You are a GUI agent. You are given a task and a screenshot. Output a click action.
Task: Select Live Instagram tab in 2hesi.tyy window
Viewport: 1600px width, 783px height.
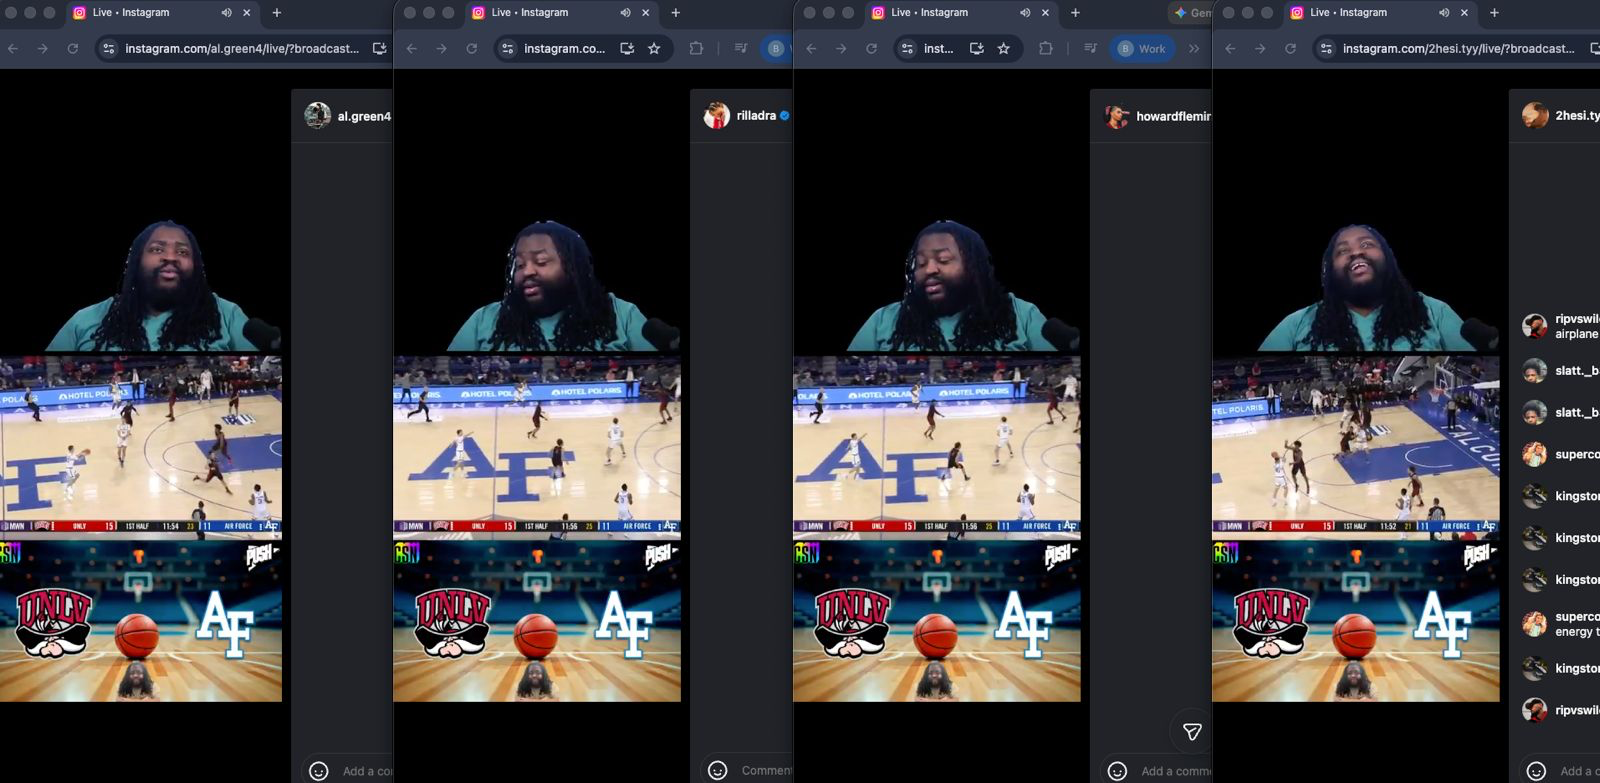click(1379, 13)
